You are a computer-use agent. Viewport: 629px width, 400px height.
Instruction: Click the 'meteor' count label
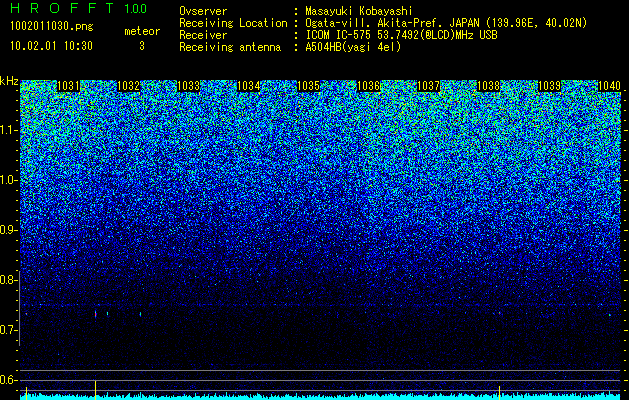click(142, 31)
